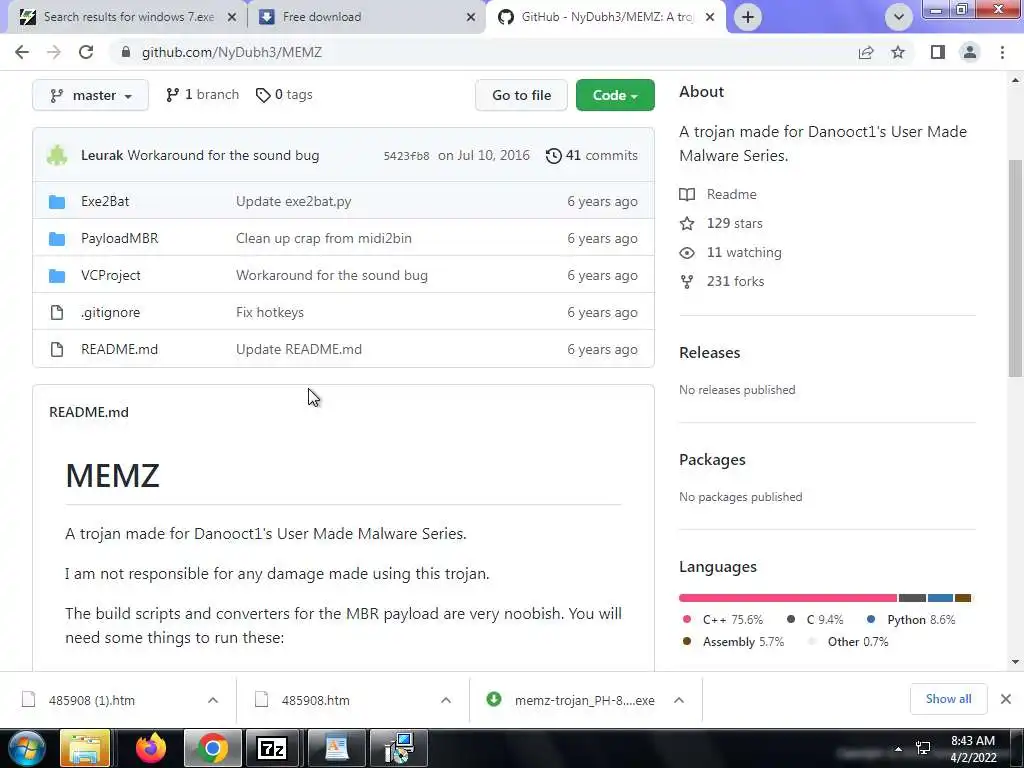The height and width of the screenshot is (768, 1024).
Task: Open the PayloadMBR folder
Action: [120, 238]
